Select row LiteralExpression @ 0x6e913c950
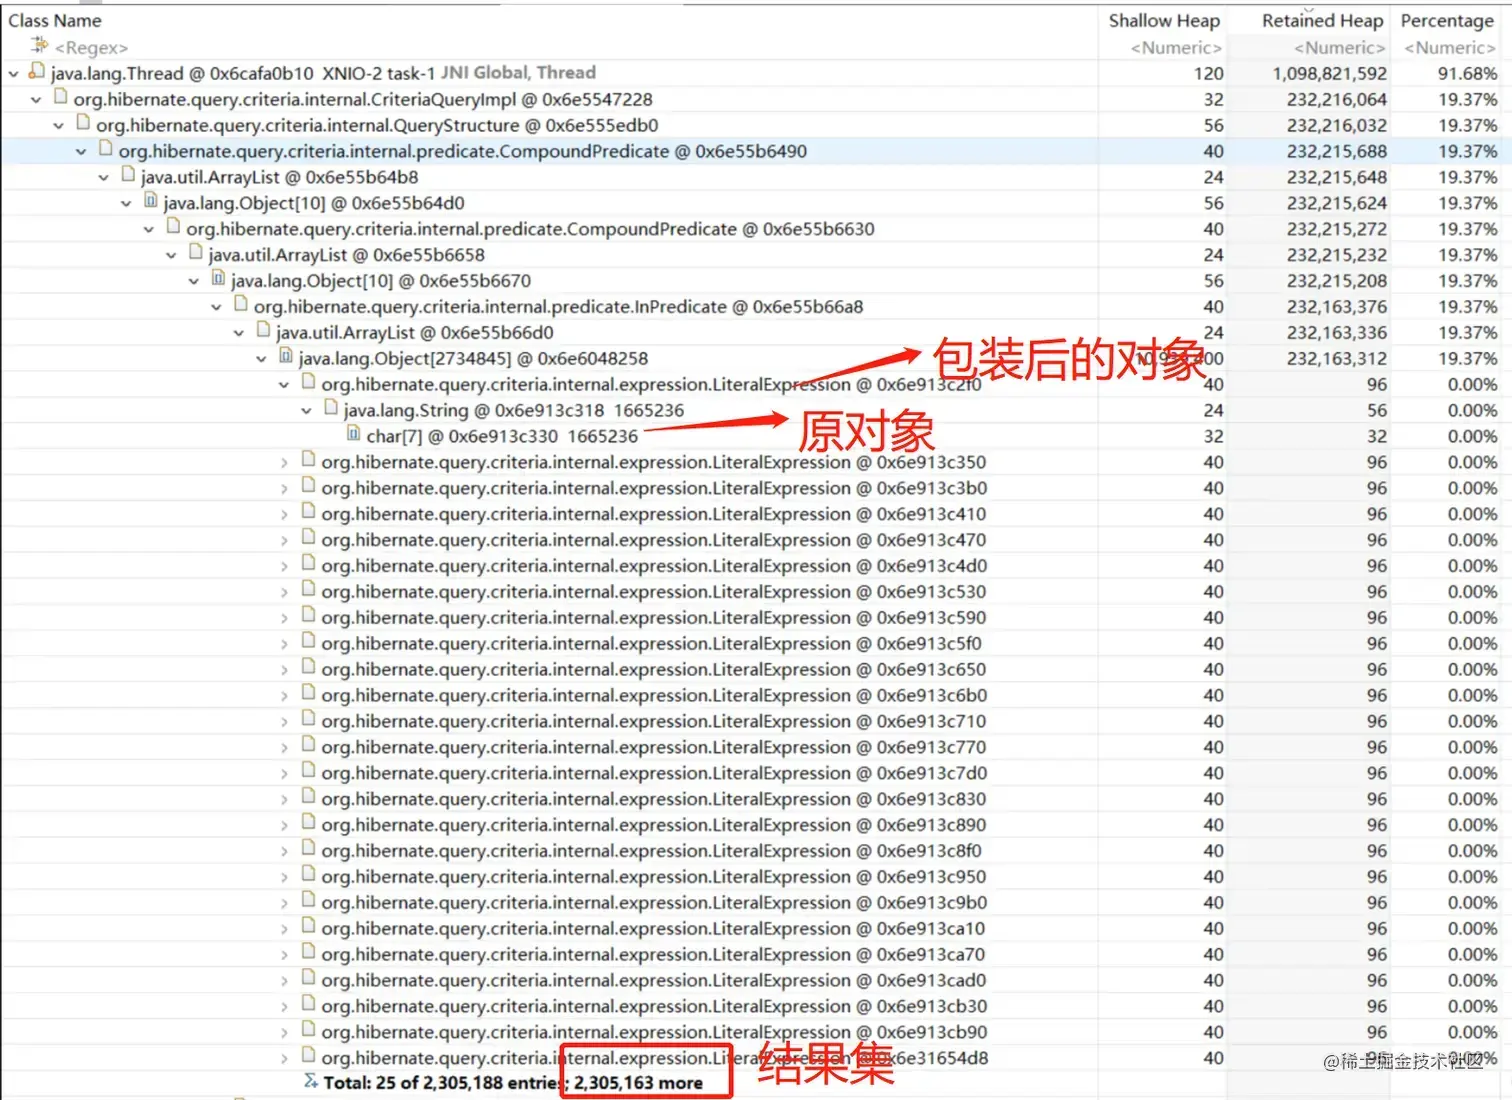 [x=653, y=877]
